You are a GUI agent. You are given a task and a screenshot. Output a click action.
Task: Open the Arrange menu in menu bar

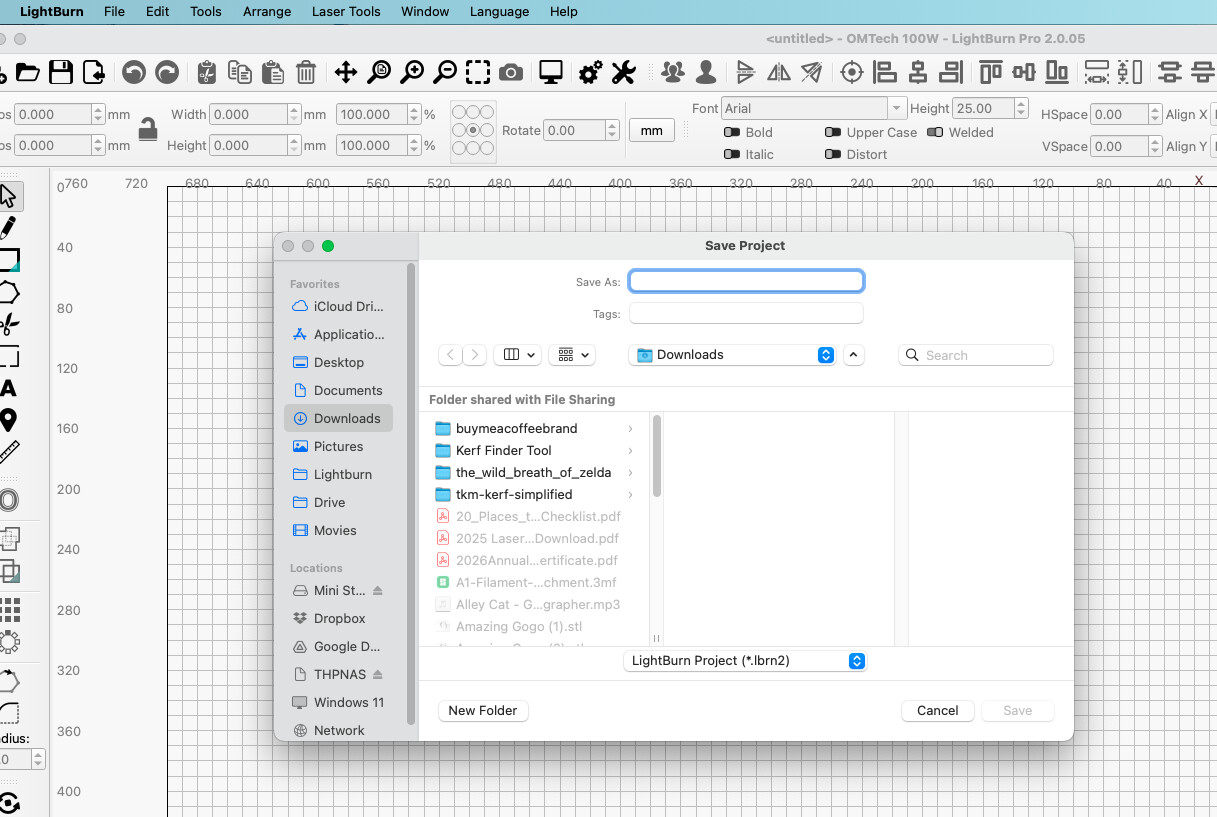click(x=267, y=12)
